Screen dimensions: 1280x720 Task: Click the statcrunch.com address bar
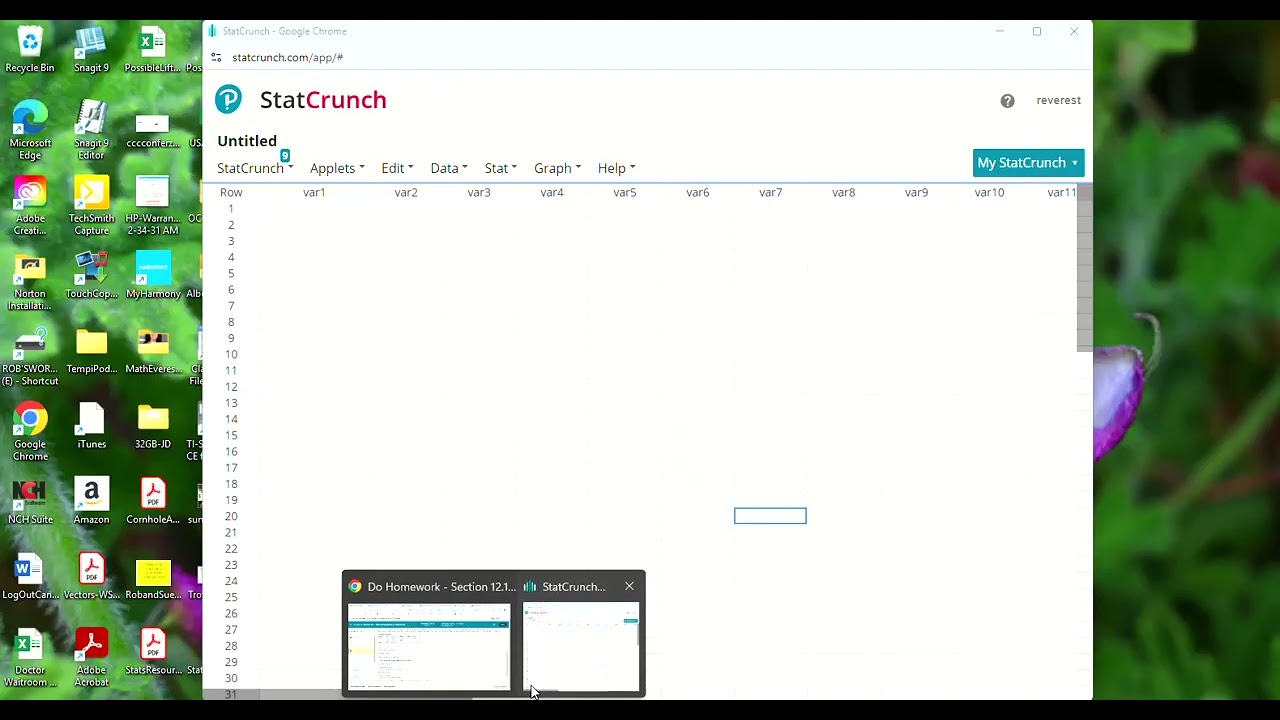point(287,57)
